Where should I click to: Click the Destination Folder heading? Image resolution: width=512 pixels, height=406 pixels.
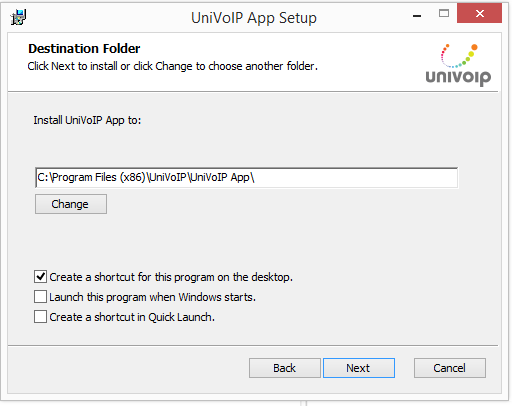pyautogui.click(x=84, y=49)
